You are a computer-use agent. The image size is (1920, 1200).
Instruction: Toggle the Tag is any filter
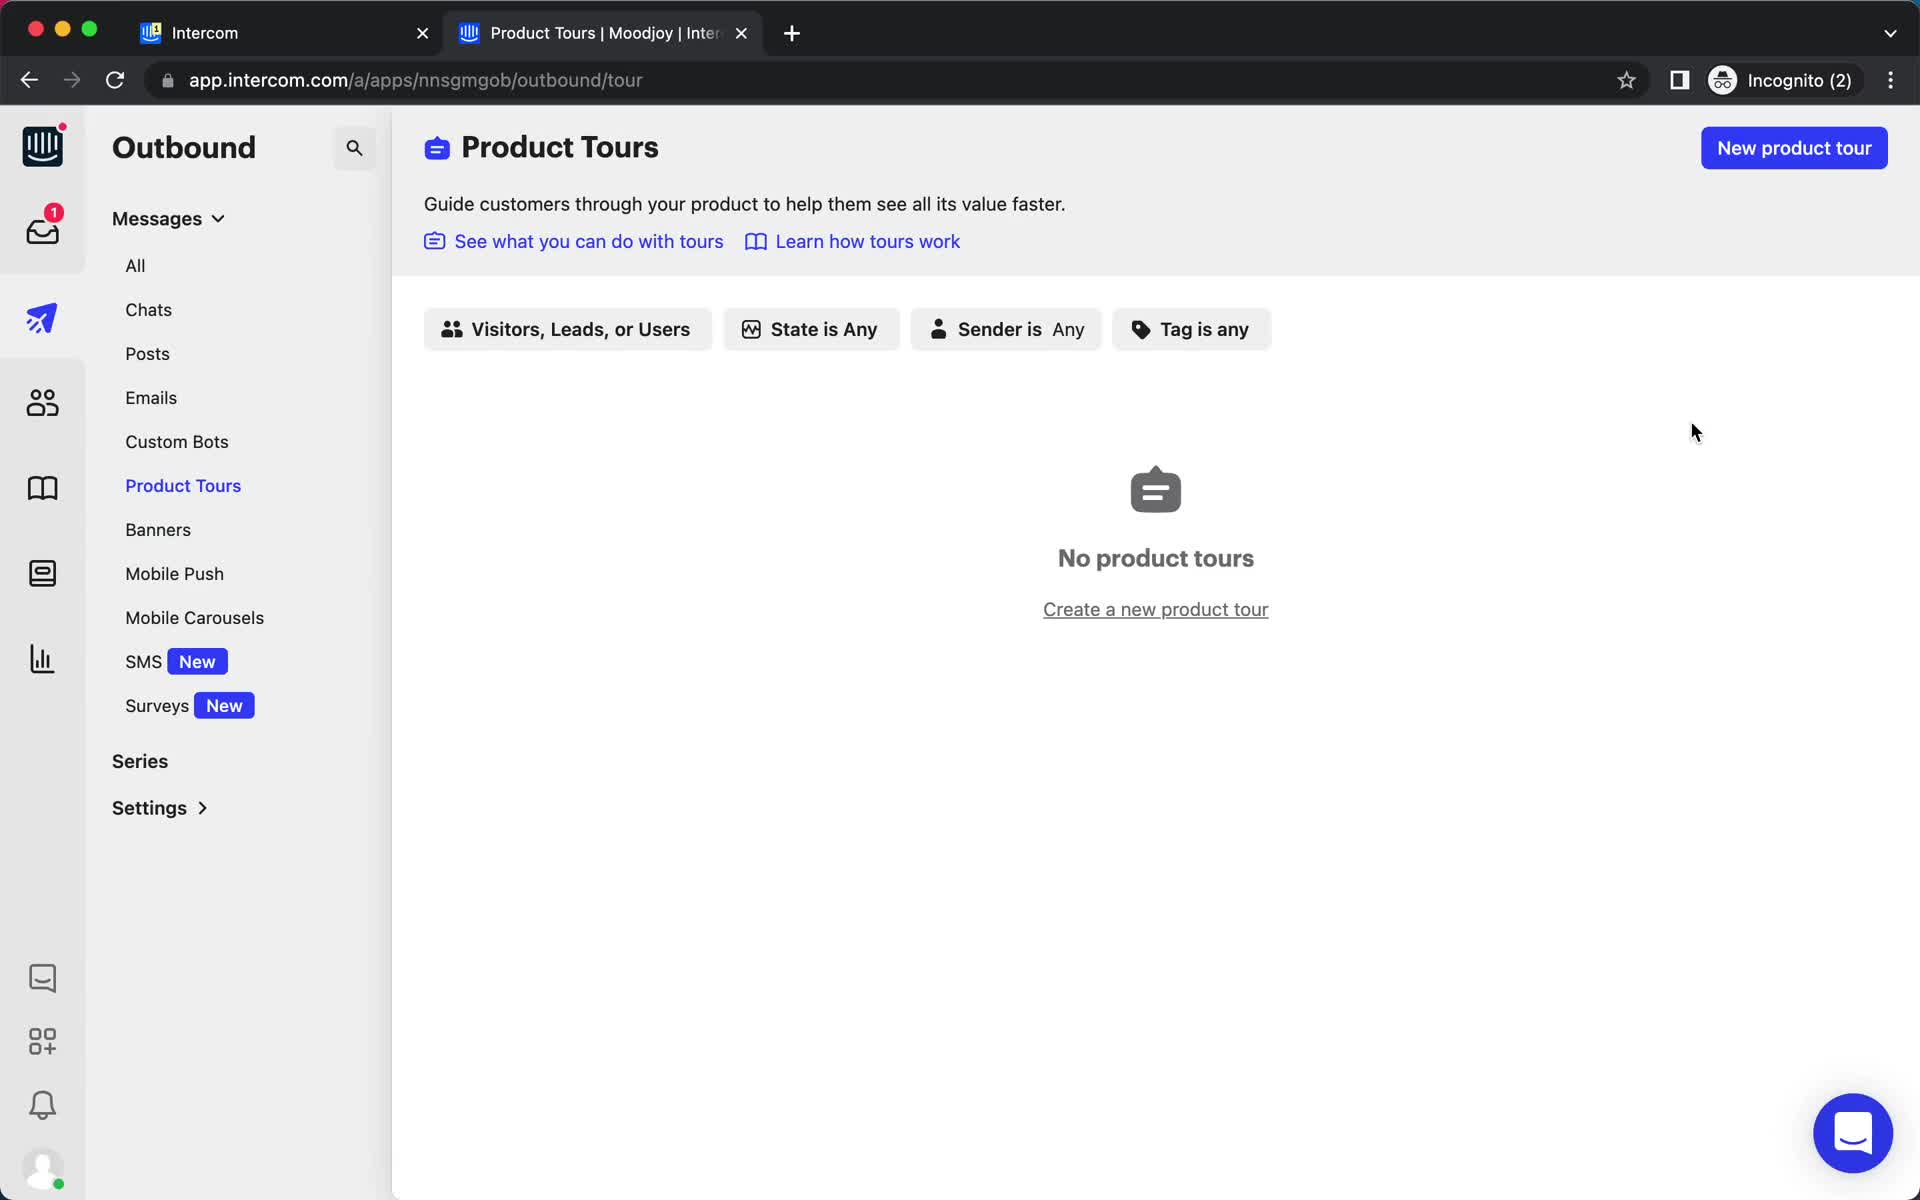(x=1190, y=329)
